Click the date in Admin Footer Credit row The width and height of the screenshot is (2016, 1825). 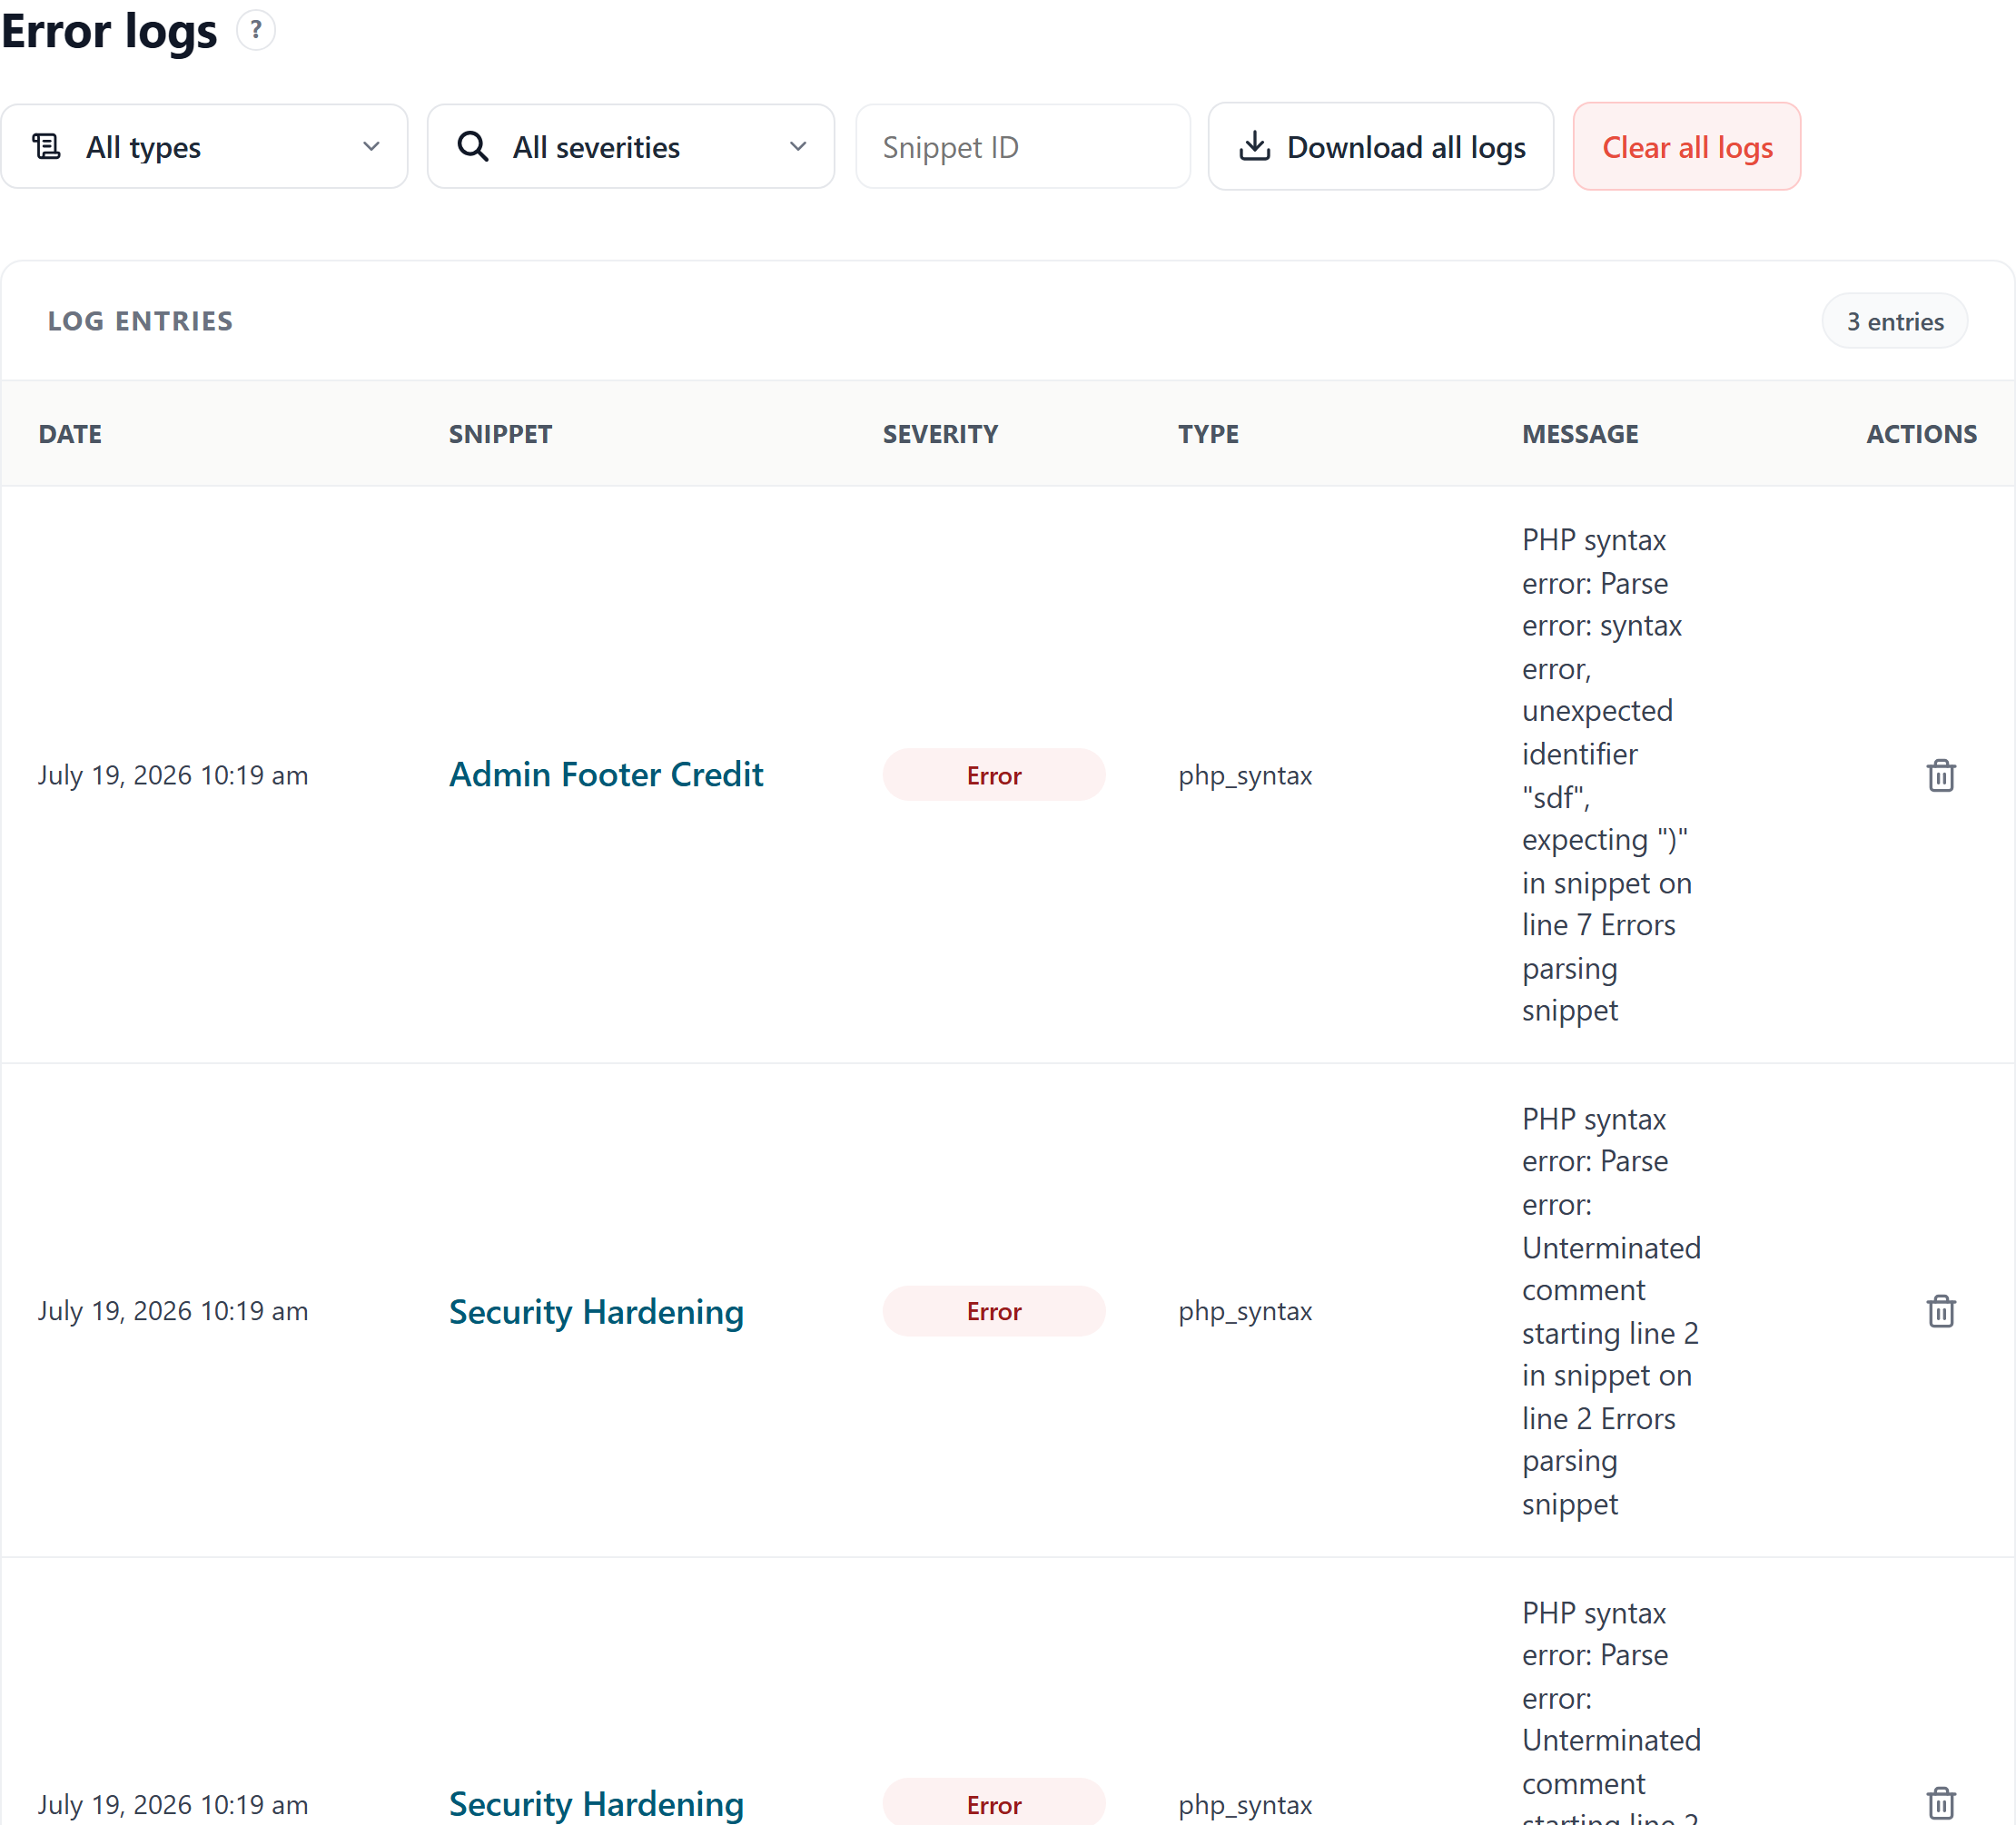173,775
